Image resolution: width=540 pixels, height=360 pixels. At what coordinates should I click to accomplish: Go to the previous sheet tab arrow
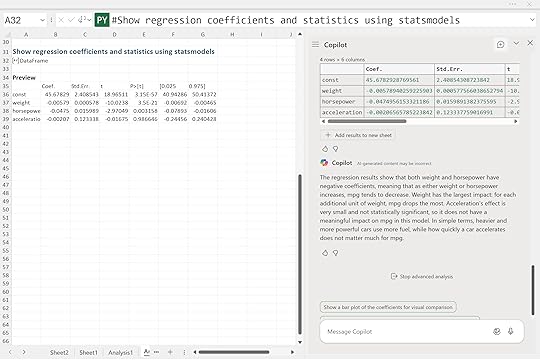tap(10, 352)
